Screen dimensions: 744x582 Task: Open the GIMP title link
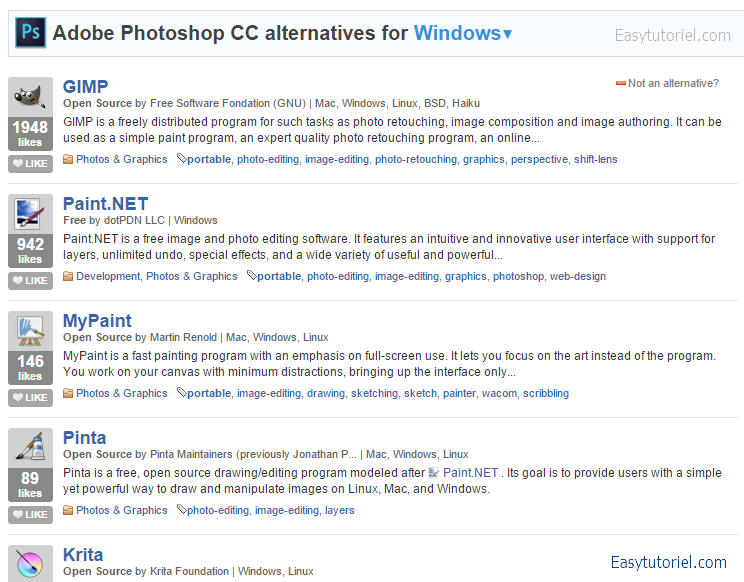[85, 87]
